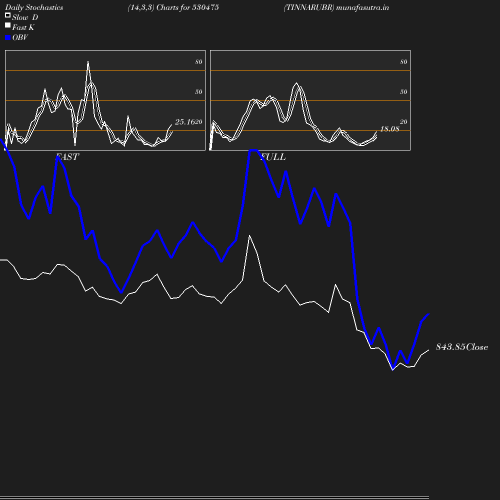Click the '(14,3,3) Charts for 530475' heading
Viewport: 500px width, 500px height.
pyautogui.click(x=173, y=7)
